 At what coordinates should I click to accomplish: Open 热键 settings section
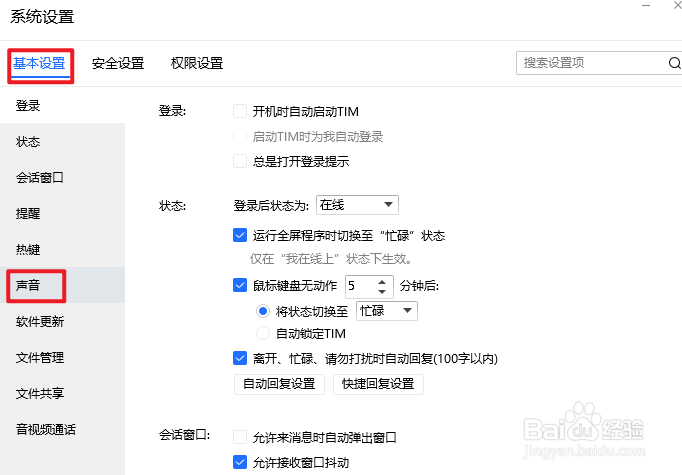coord(29,249)
